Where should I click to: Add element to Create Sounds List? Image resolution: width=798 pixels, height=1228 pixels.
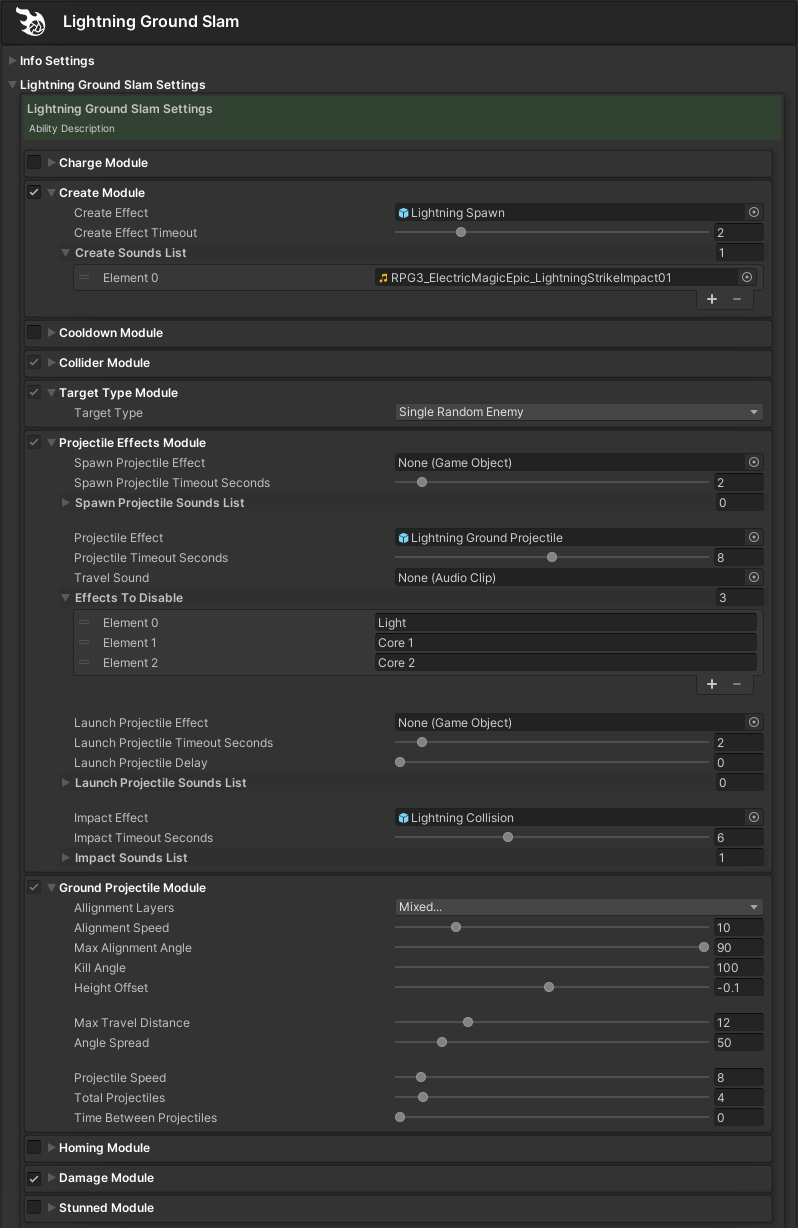[x=712, y=299]
